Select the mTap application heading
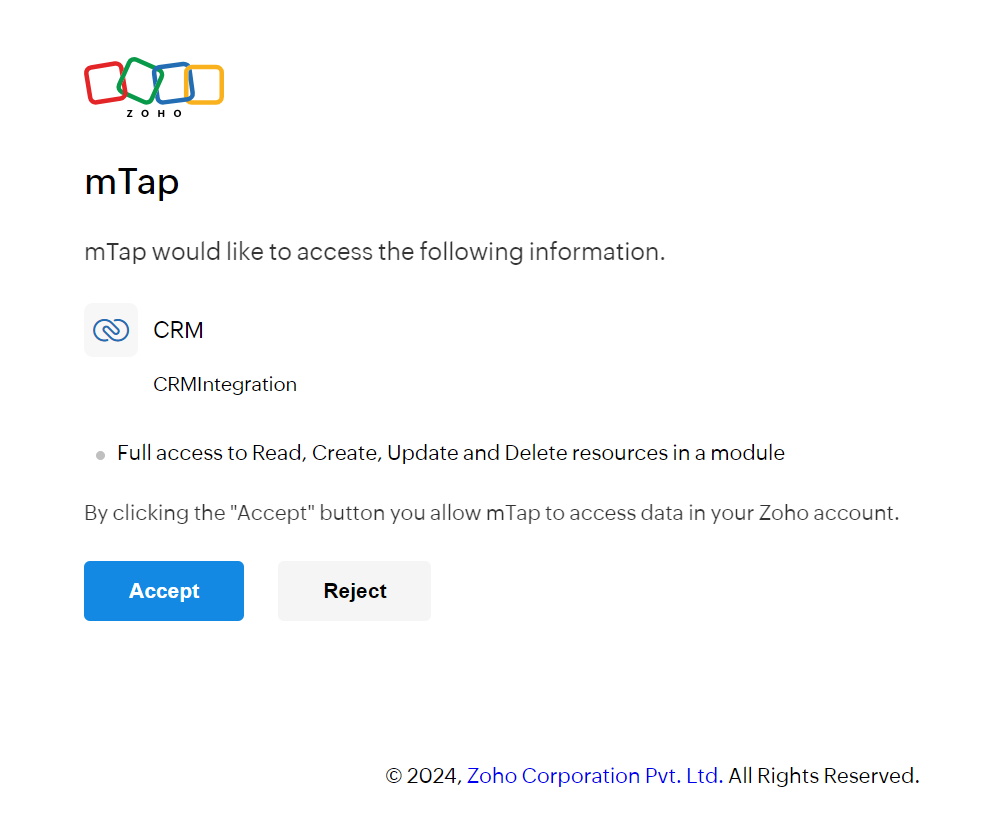The image size is (1006, 820). click(x=131, y=183)
